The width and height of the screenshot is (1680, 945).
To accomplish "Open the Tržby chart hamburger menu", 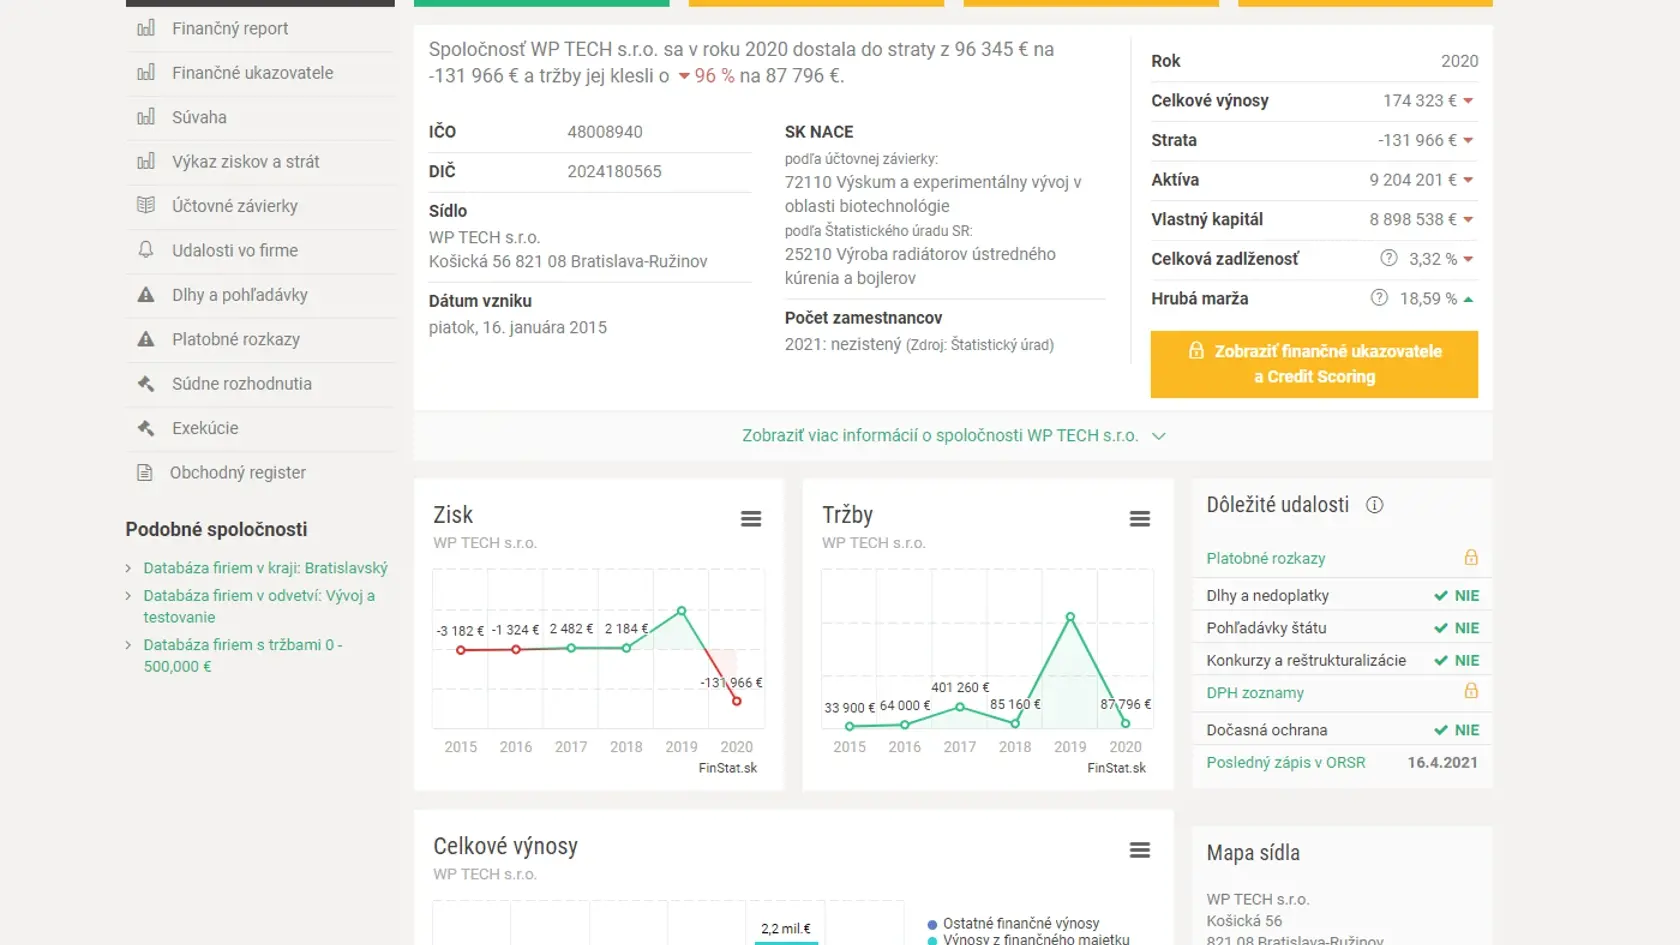I will 1140,518.
